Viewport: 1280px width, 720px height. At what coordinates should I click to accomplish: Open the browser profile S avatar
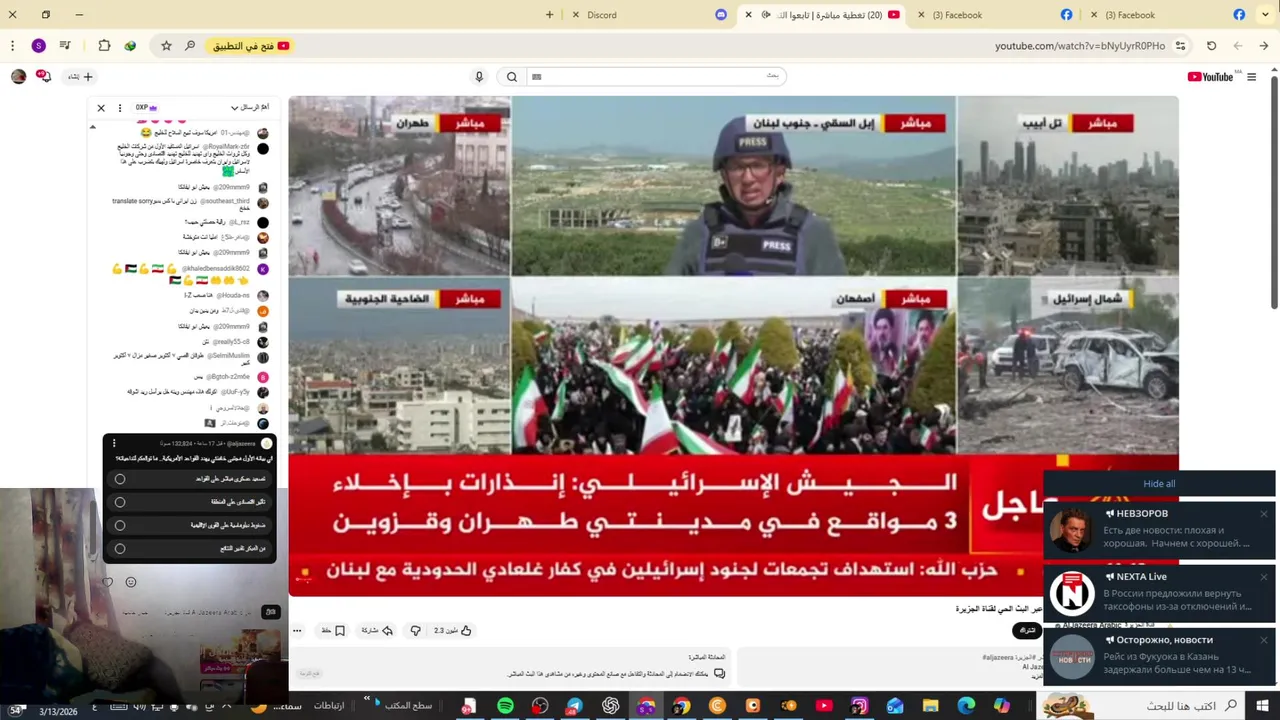click(x=39, y=46)
